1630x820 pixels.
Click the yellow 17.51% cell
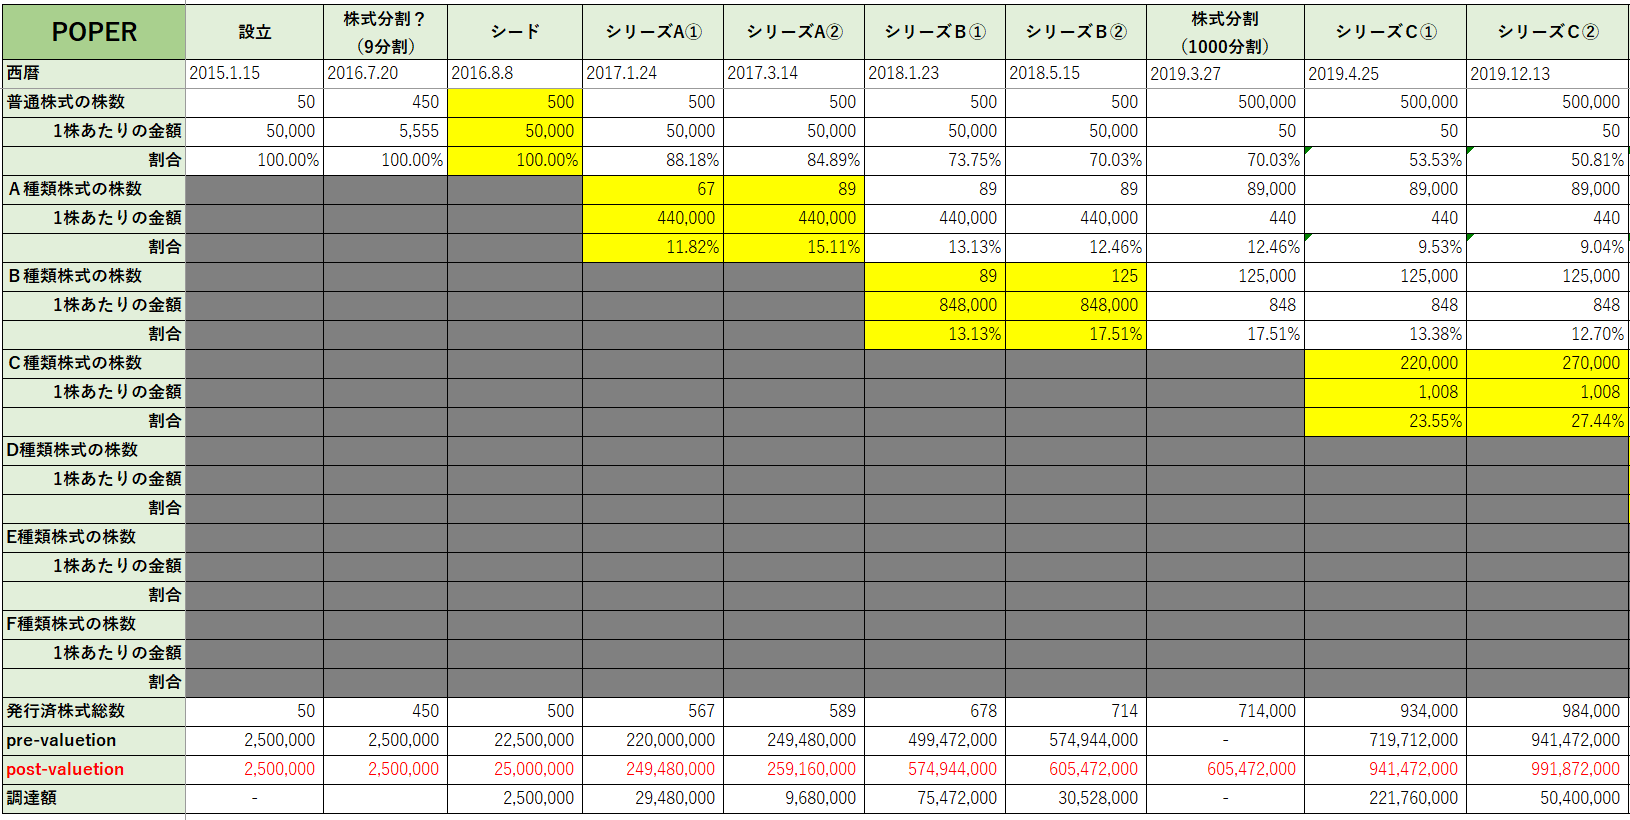click(x=1076, y=334)
